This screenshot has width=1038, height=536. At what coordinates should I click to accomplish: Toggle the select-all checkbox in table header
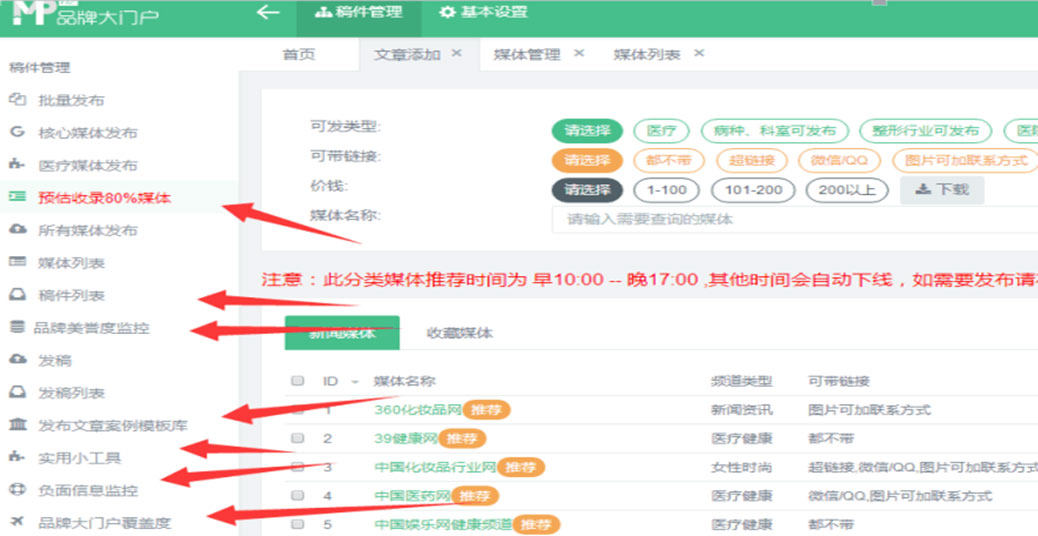pyautogui.click(x=297, y=381)
